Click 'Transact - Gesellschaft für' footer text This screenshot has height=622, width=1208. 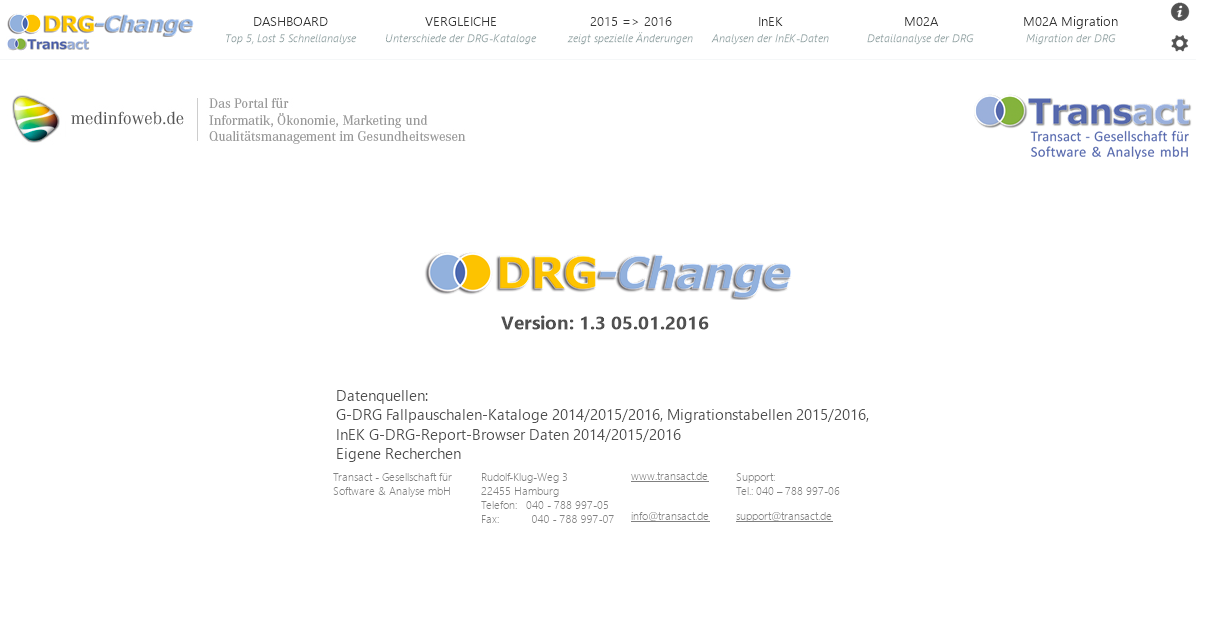coord(392,477)
